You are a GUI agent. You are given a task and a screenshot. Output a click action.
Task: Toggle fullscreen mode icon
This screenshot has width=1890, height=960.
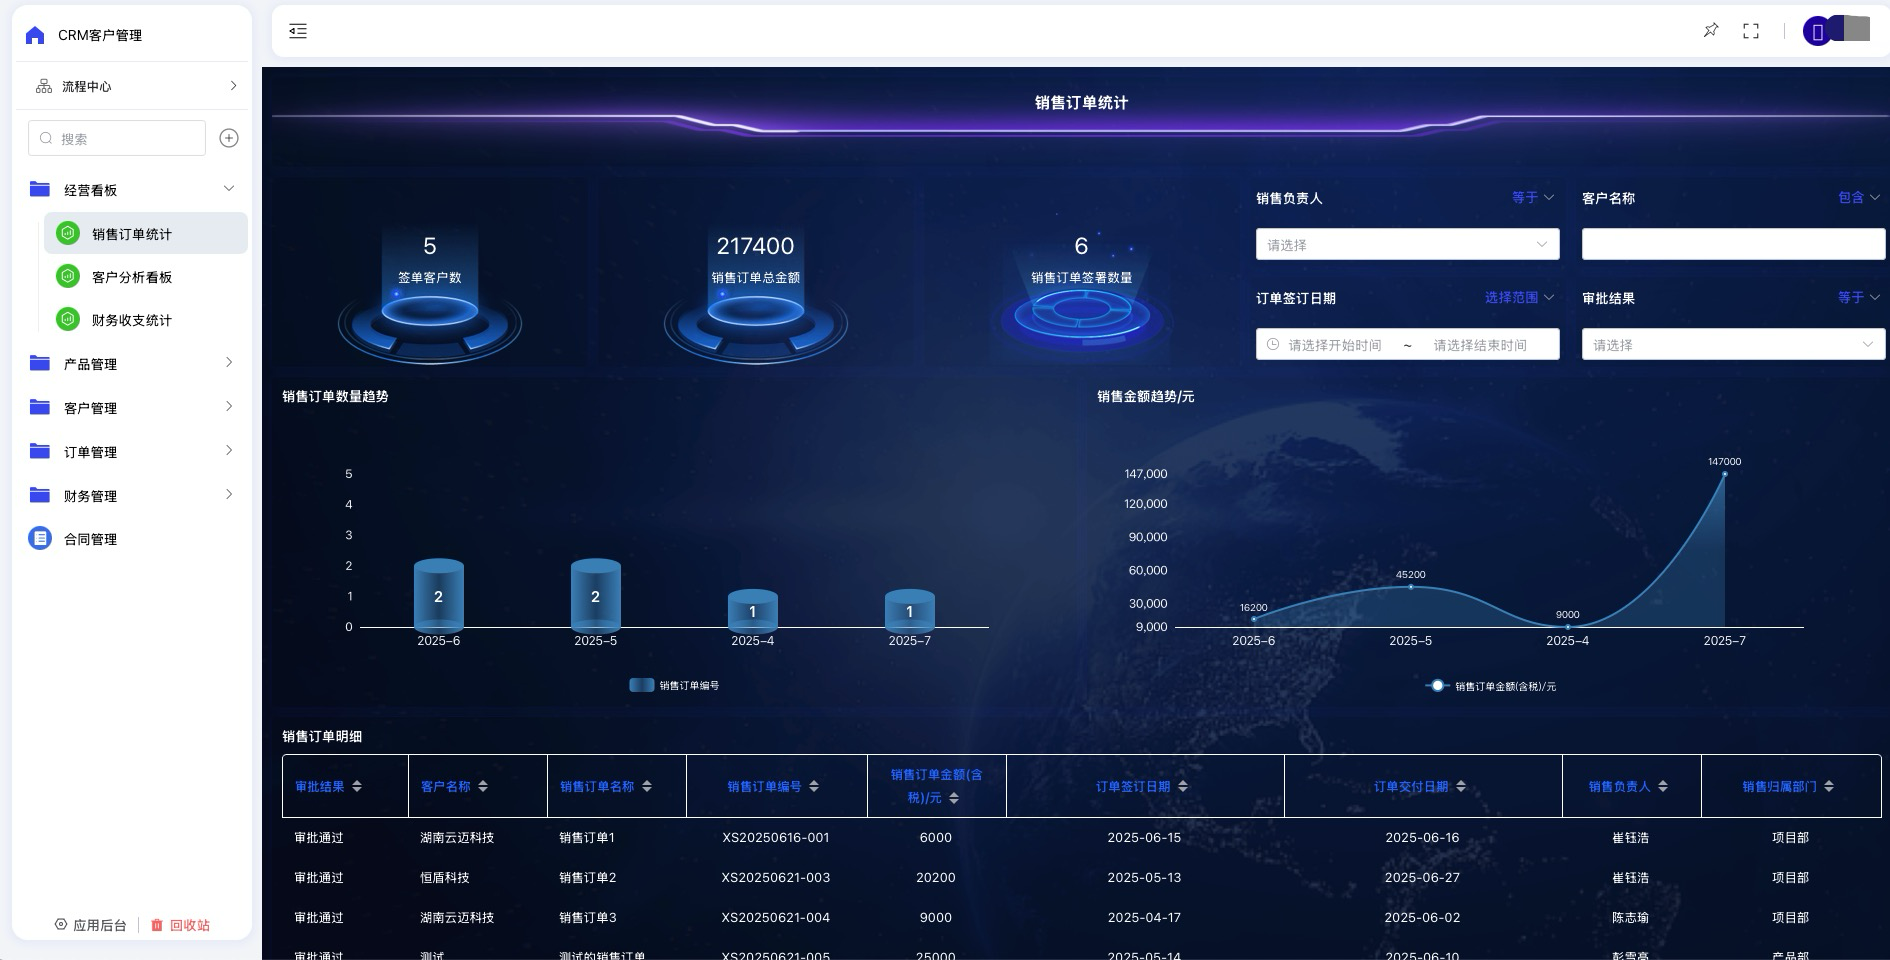[x=1751, y=31]
